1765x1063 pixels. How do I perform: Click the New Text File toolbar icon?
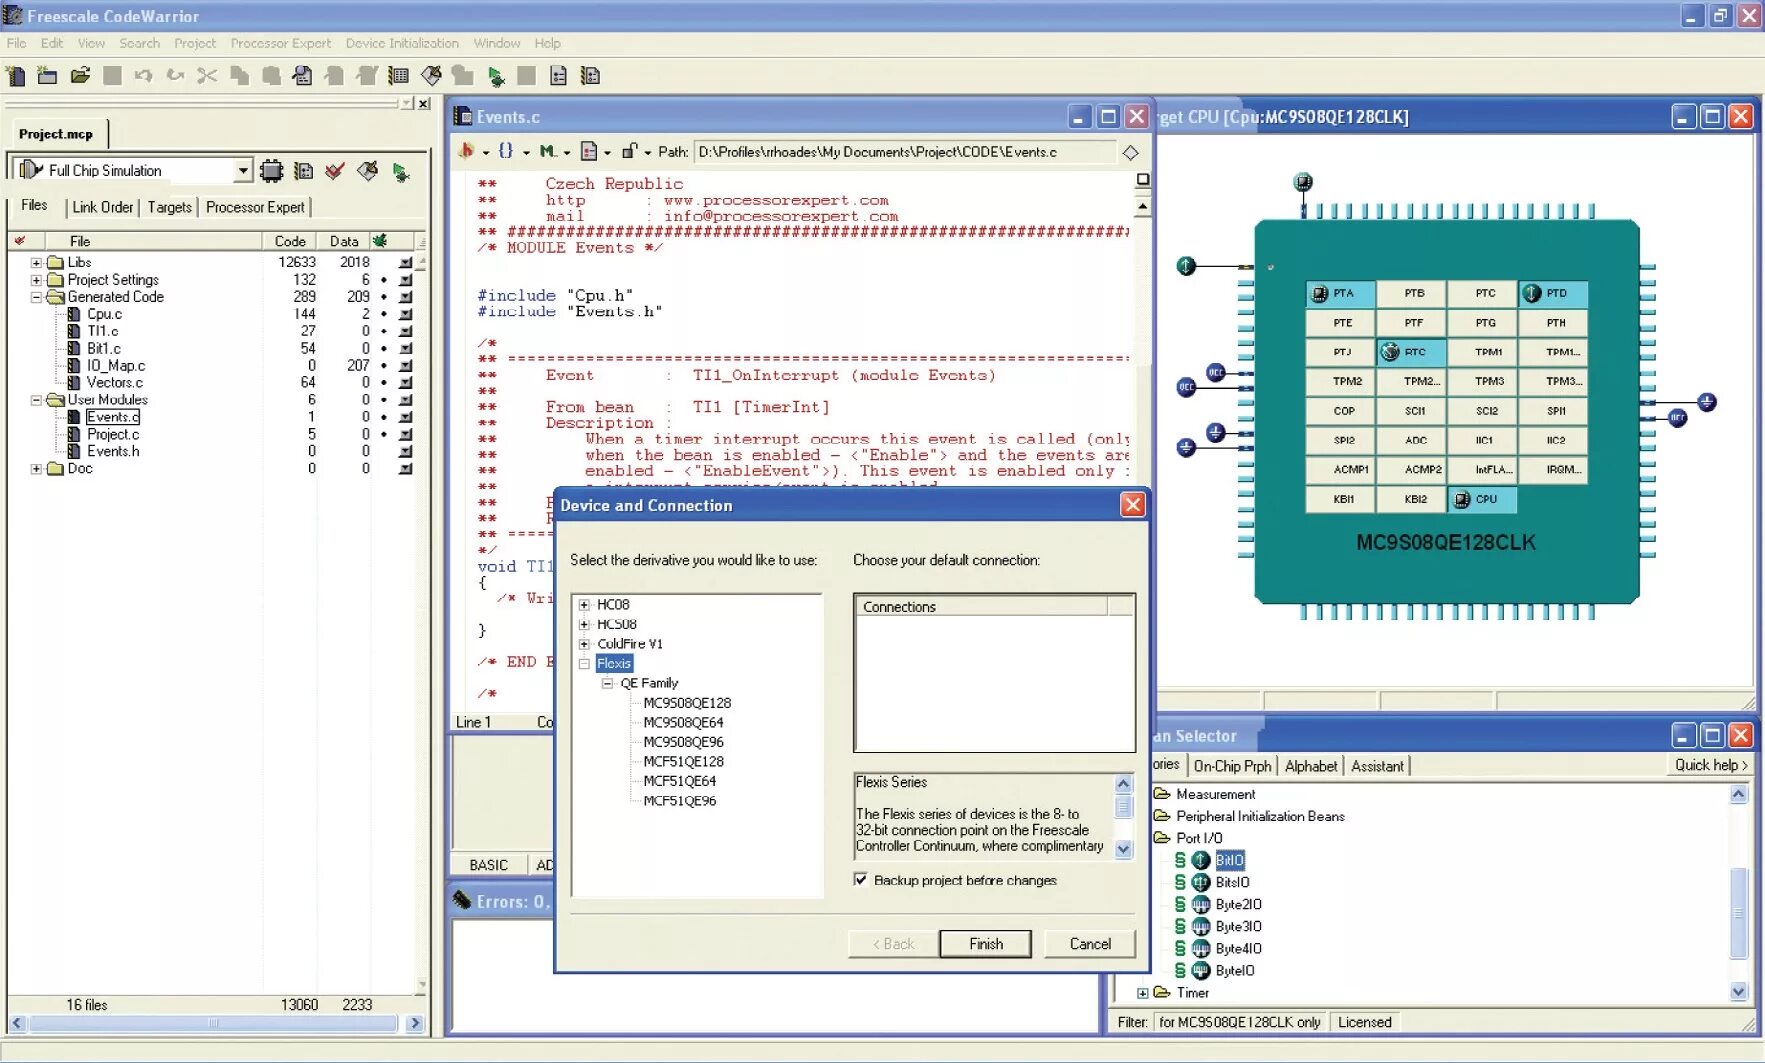coord(15,76)
